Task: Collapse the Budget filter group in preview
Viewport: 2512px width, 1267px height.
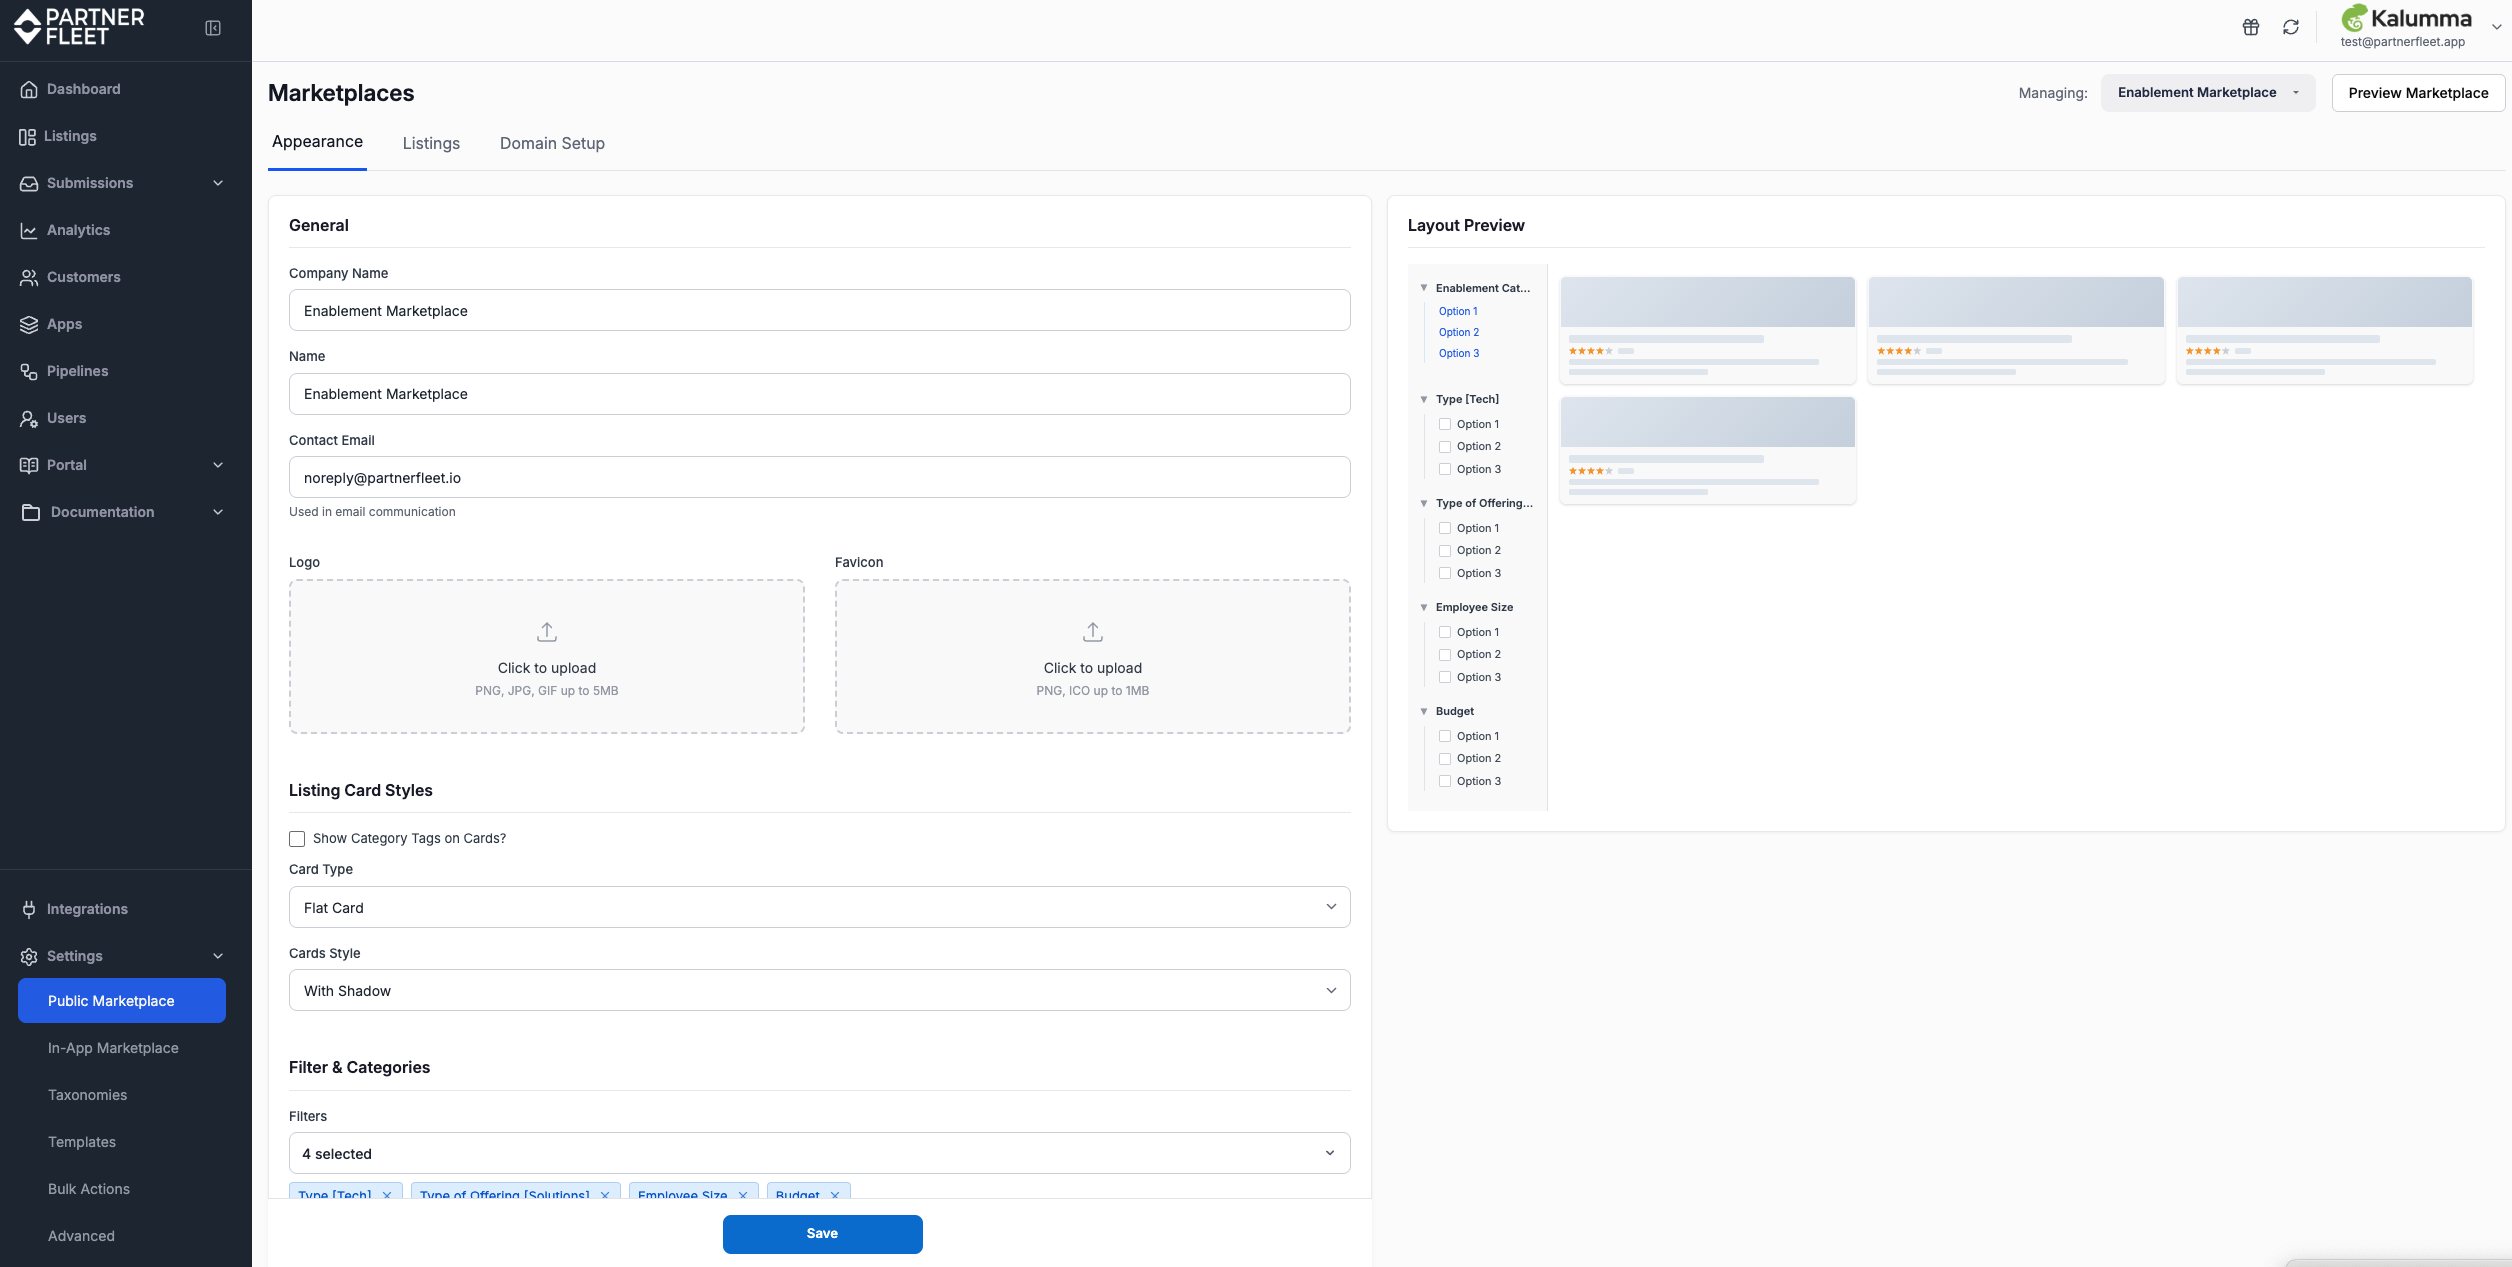Action: pyautogui.click(x=1424, y=711)
